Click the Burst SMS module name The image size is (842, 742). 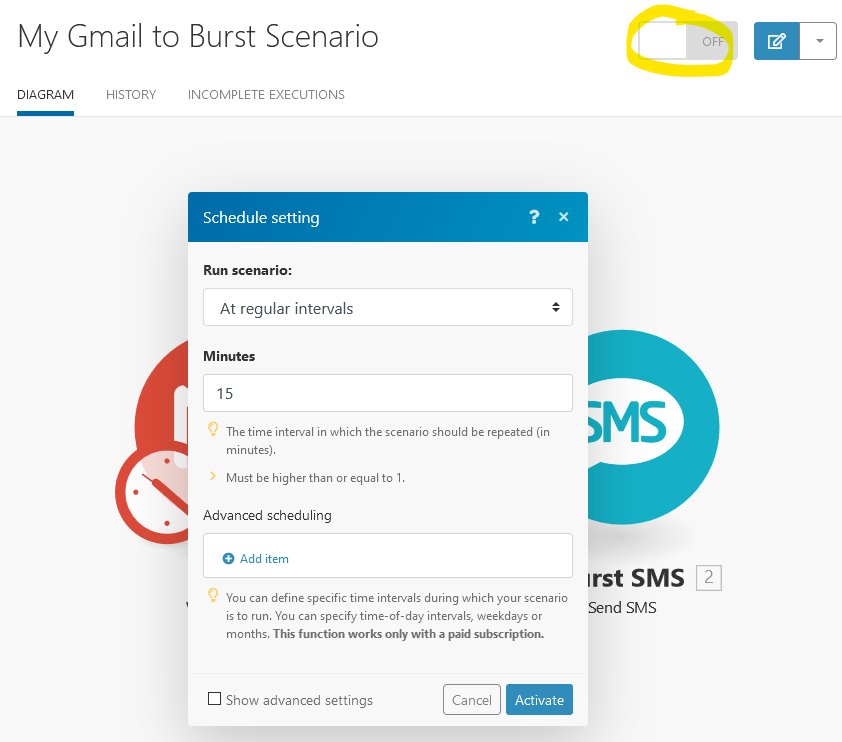click(636, 578)
